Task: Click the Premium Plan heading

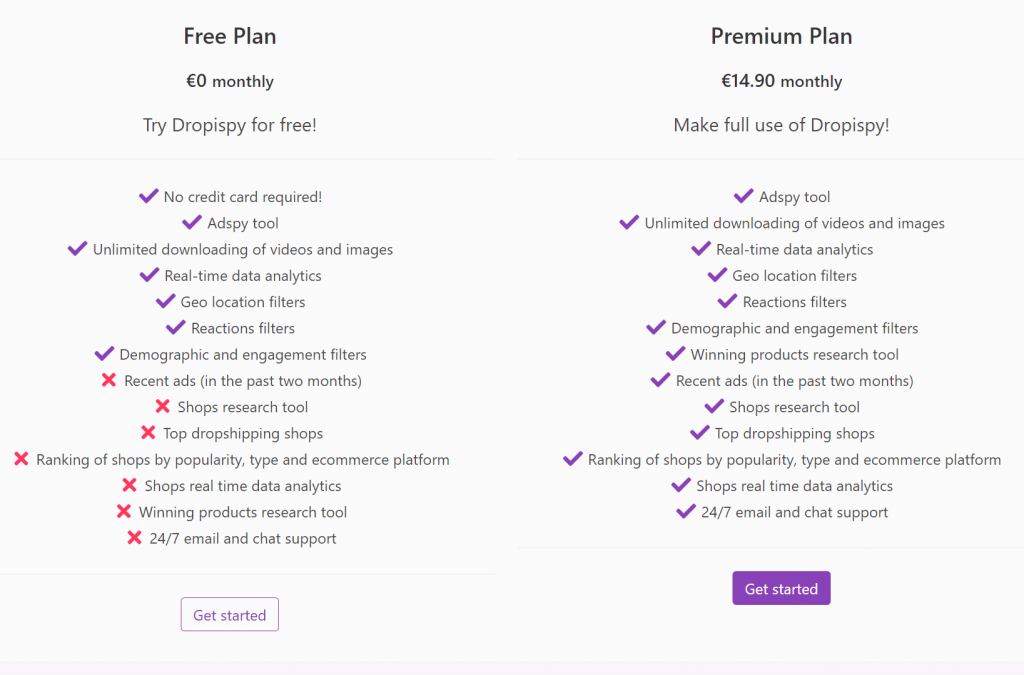Action: point(781,36)
